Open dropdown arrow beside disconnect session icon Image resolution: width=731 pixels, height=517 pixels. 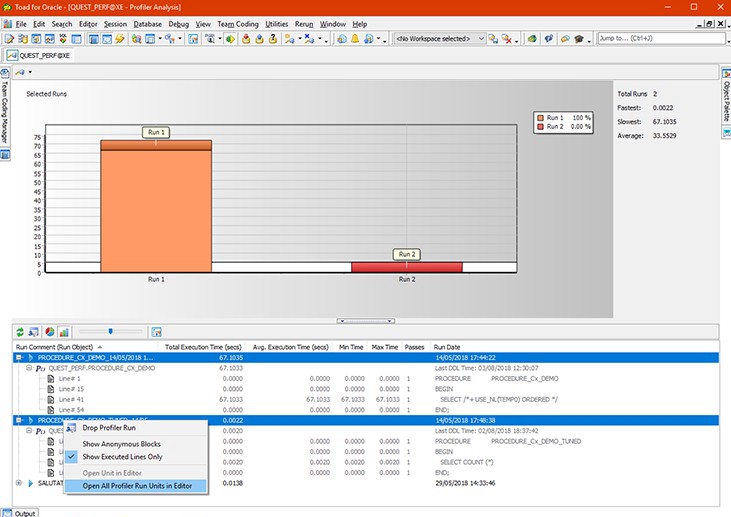[319, 39]
